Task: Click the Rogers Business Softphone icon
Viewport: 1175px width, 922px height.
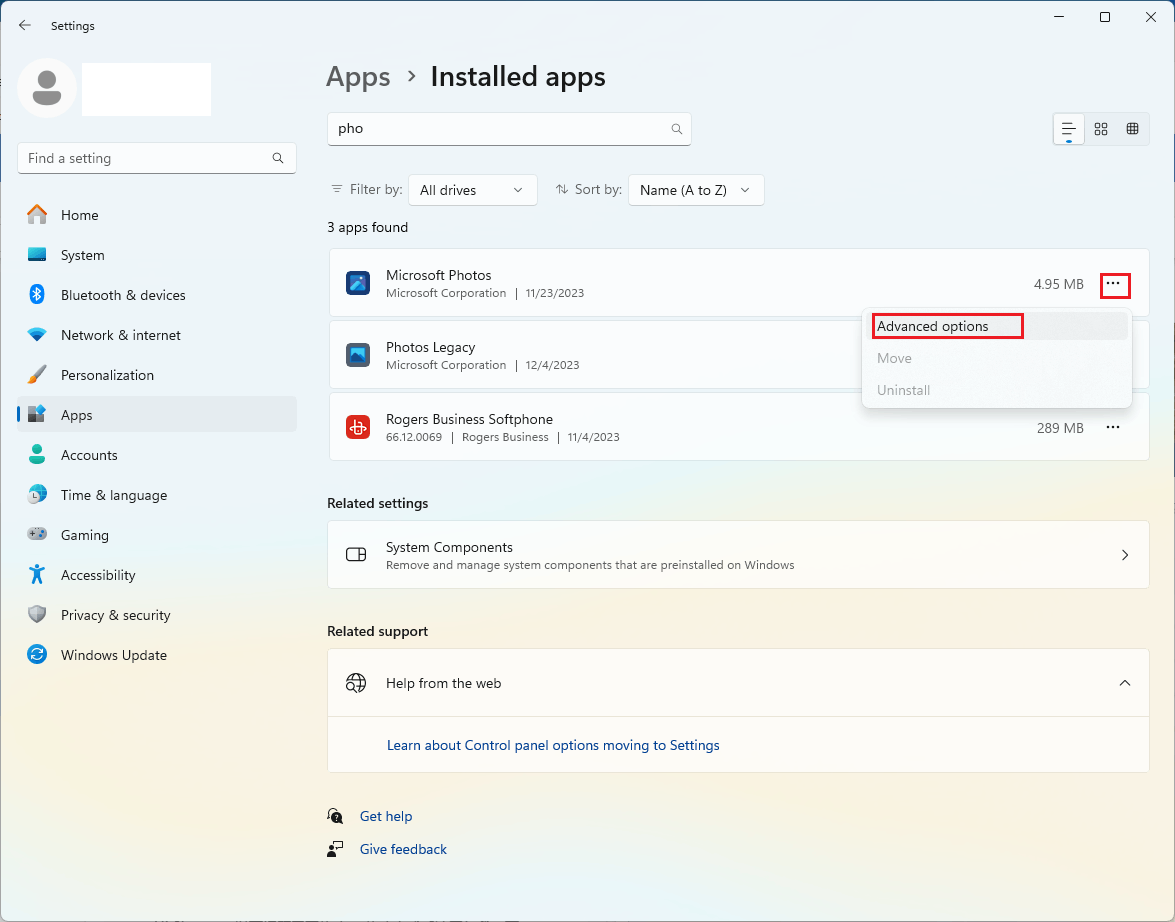Action: coord(358,427)
